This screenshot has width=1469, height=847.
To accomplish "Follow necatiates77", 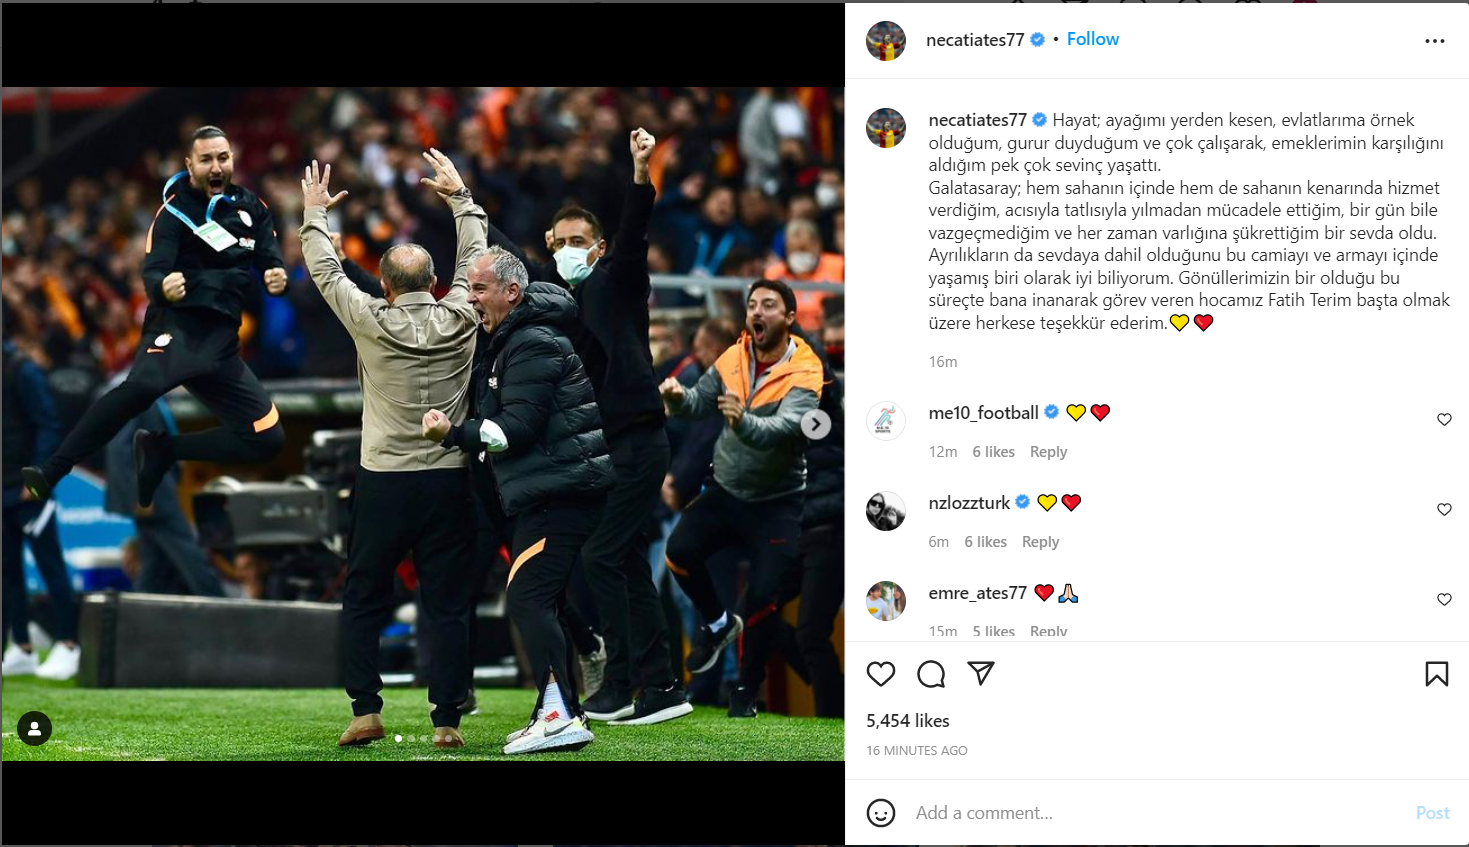I will tap(1093, 39).
